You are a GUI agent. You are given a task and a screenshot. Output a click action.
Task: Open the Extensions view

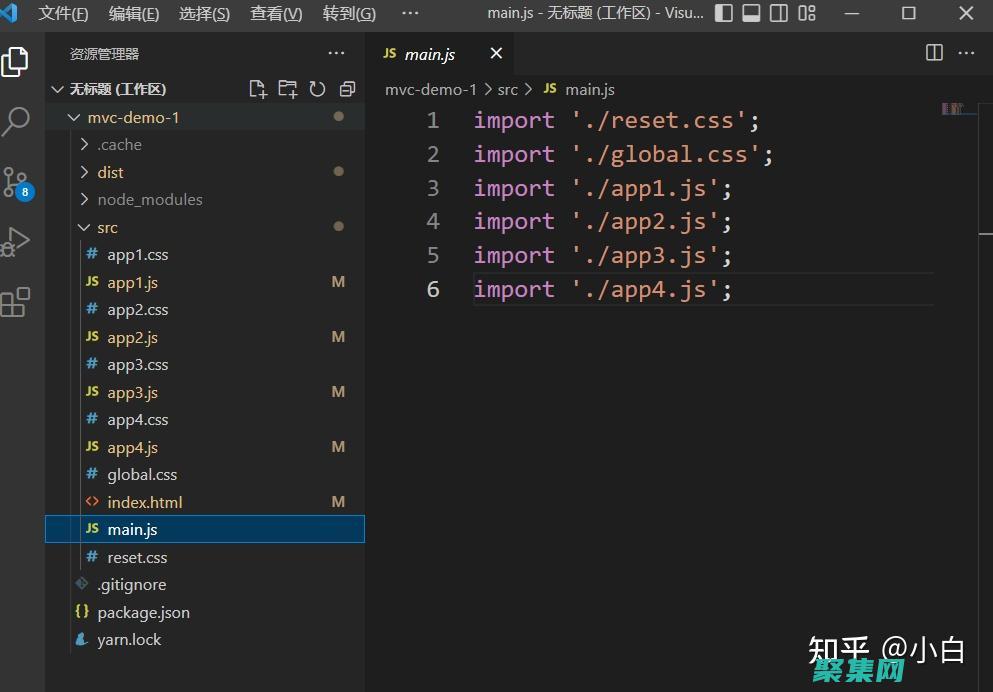click(x=15, y=302)
